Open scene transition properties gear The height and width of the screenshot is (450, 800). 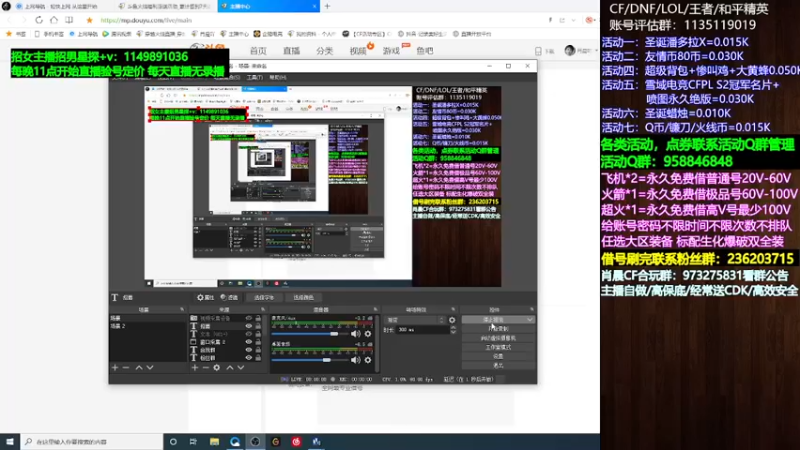pos(452,320)
